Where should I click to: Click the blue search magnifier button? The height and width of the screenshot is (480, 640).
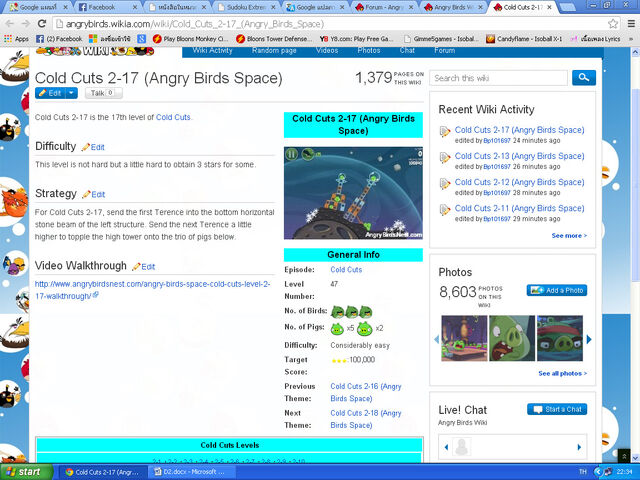point(584,78)
